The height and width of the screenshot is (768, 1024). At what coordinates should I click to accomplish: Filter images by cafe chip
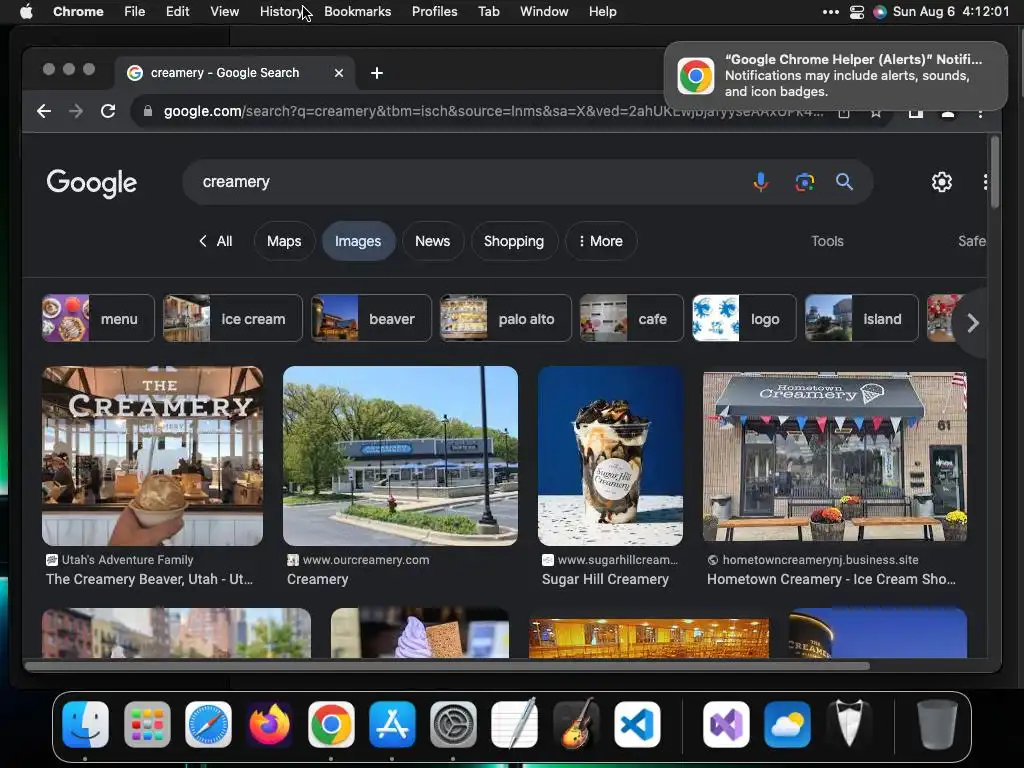[x=632, y=319]
